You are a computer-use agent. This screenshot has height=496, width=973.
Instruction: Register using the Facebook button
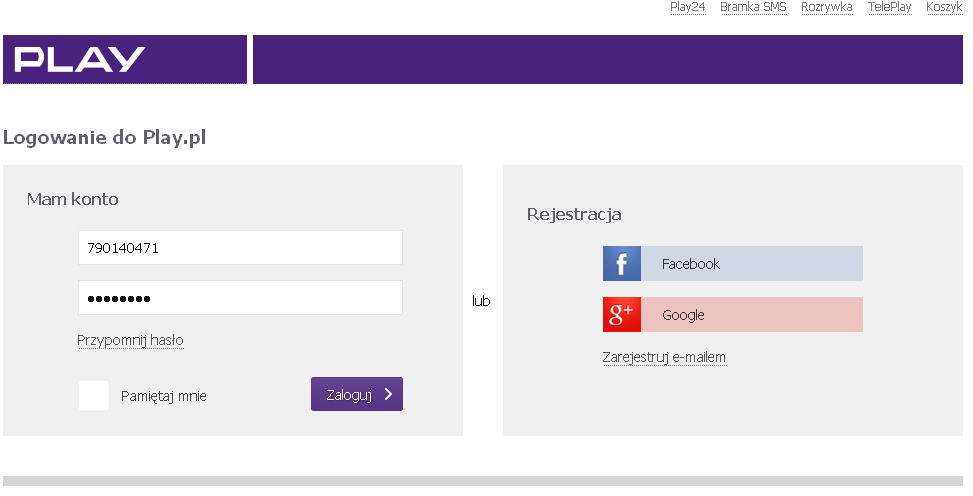coord(733,263)
